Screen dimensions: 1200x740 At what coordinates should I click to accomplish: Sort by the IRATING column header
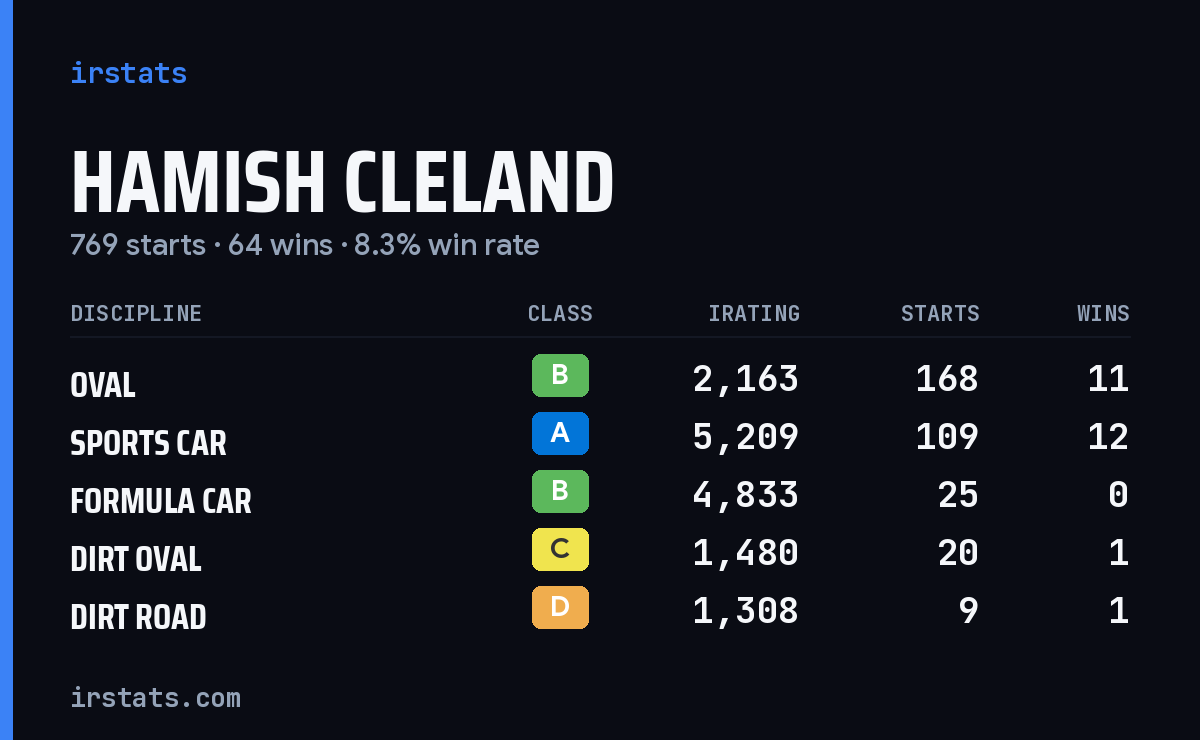coord(754,313)
